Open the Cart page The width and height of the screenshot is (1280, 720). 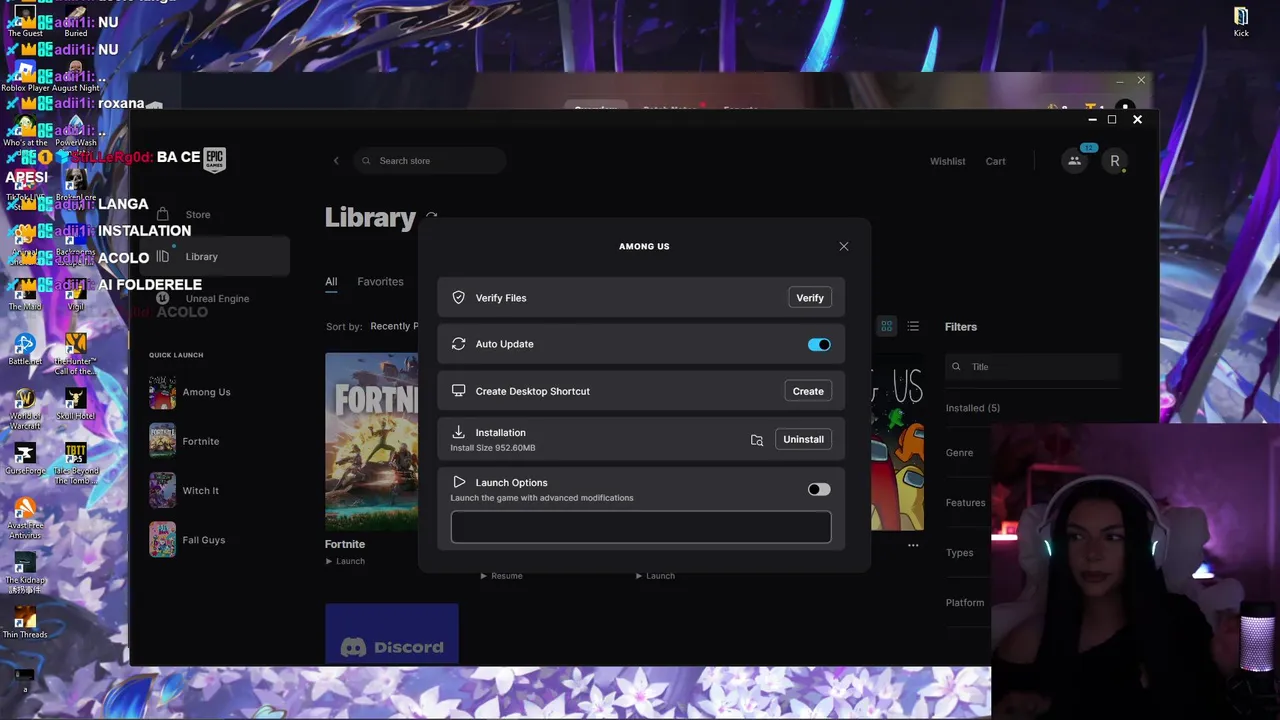995,161
